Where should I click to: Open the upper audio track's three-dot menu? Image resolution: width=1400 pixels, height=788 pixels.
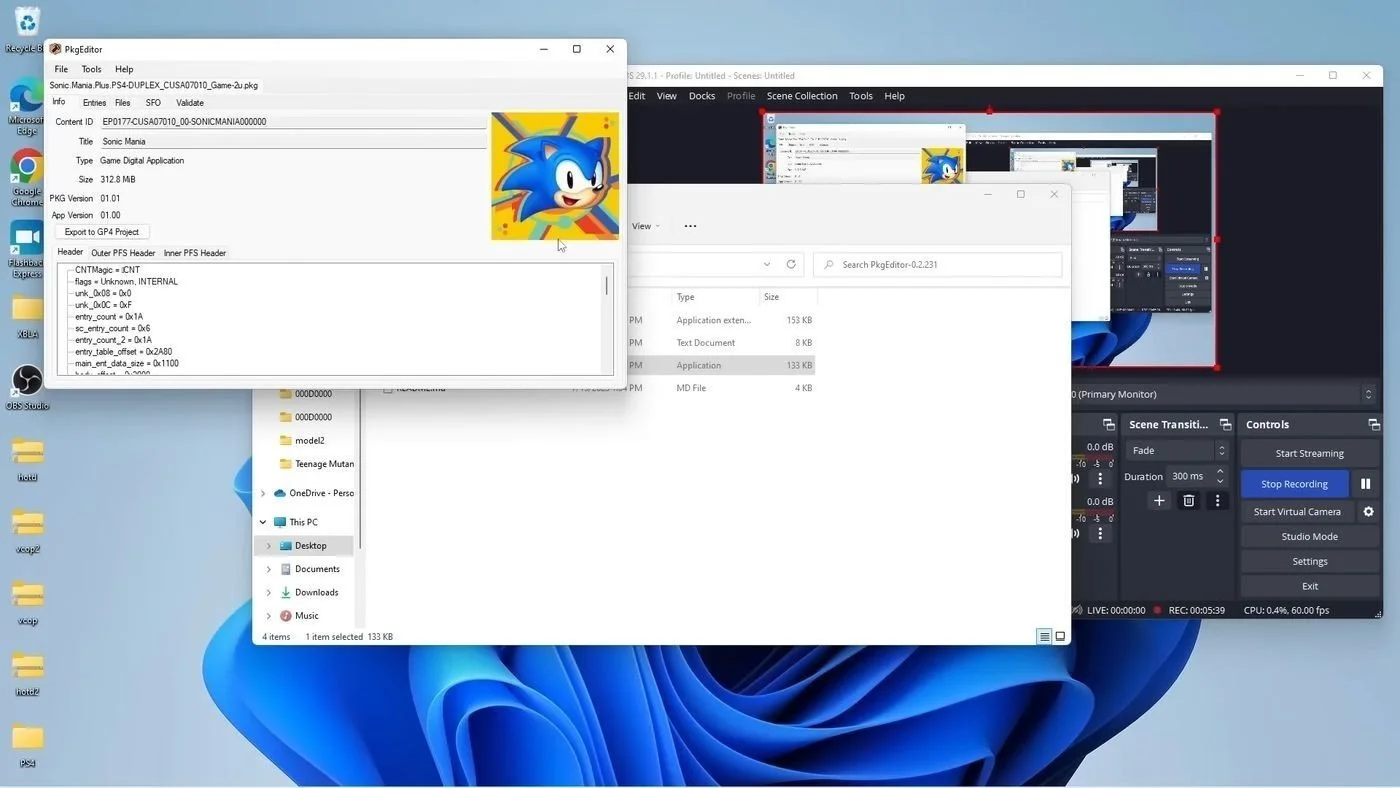(x=1100, y=479)
